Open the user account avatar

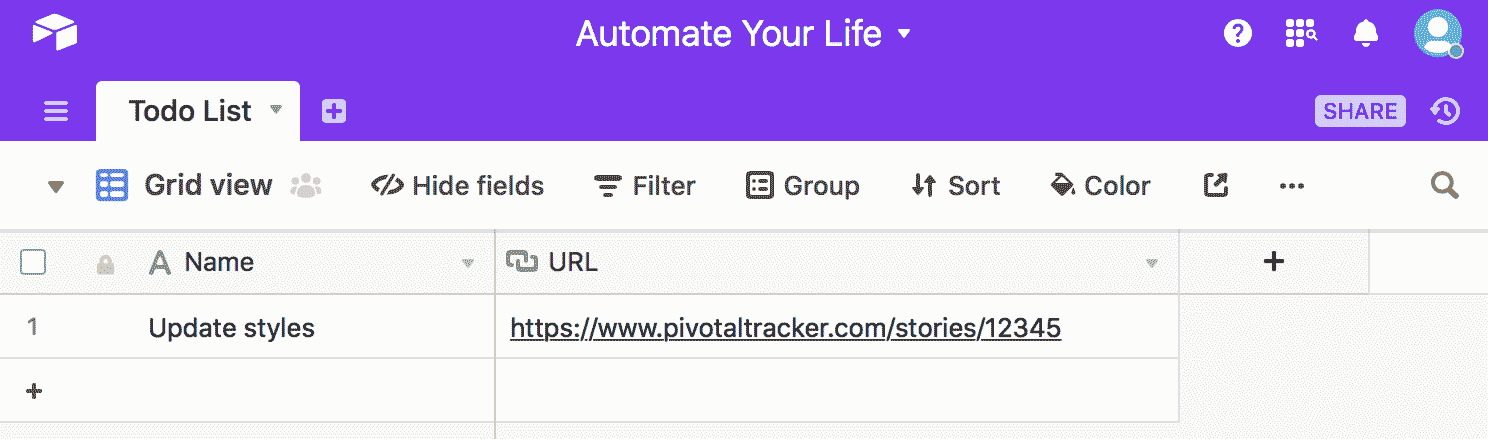1437,34
